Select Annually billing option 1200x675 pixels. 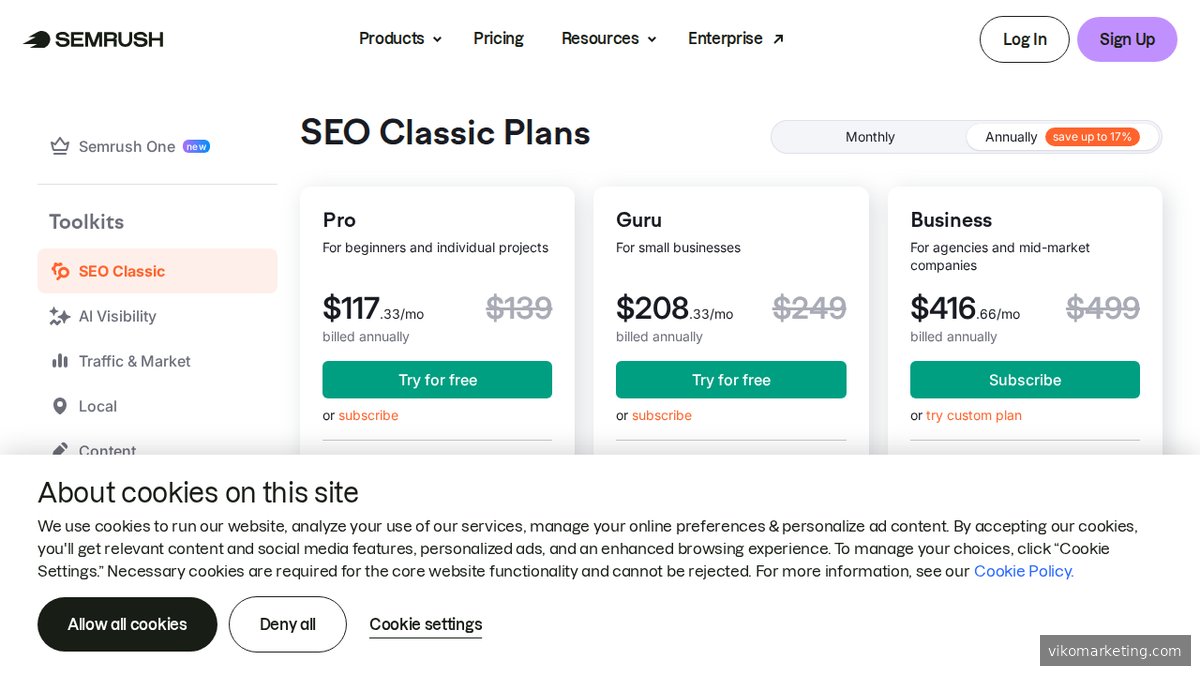point(1011,137)
